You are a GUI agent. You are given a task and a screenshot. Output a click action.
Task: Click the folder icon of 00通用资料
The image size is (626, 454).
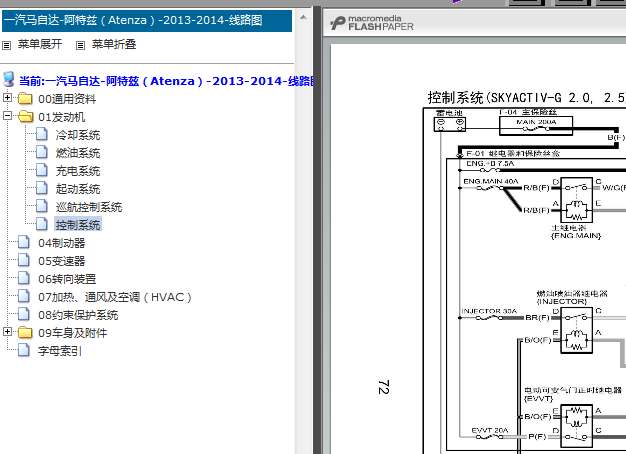click(25, 98)
